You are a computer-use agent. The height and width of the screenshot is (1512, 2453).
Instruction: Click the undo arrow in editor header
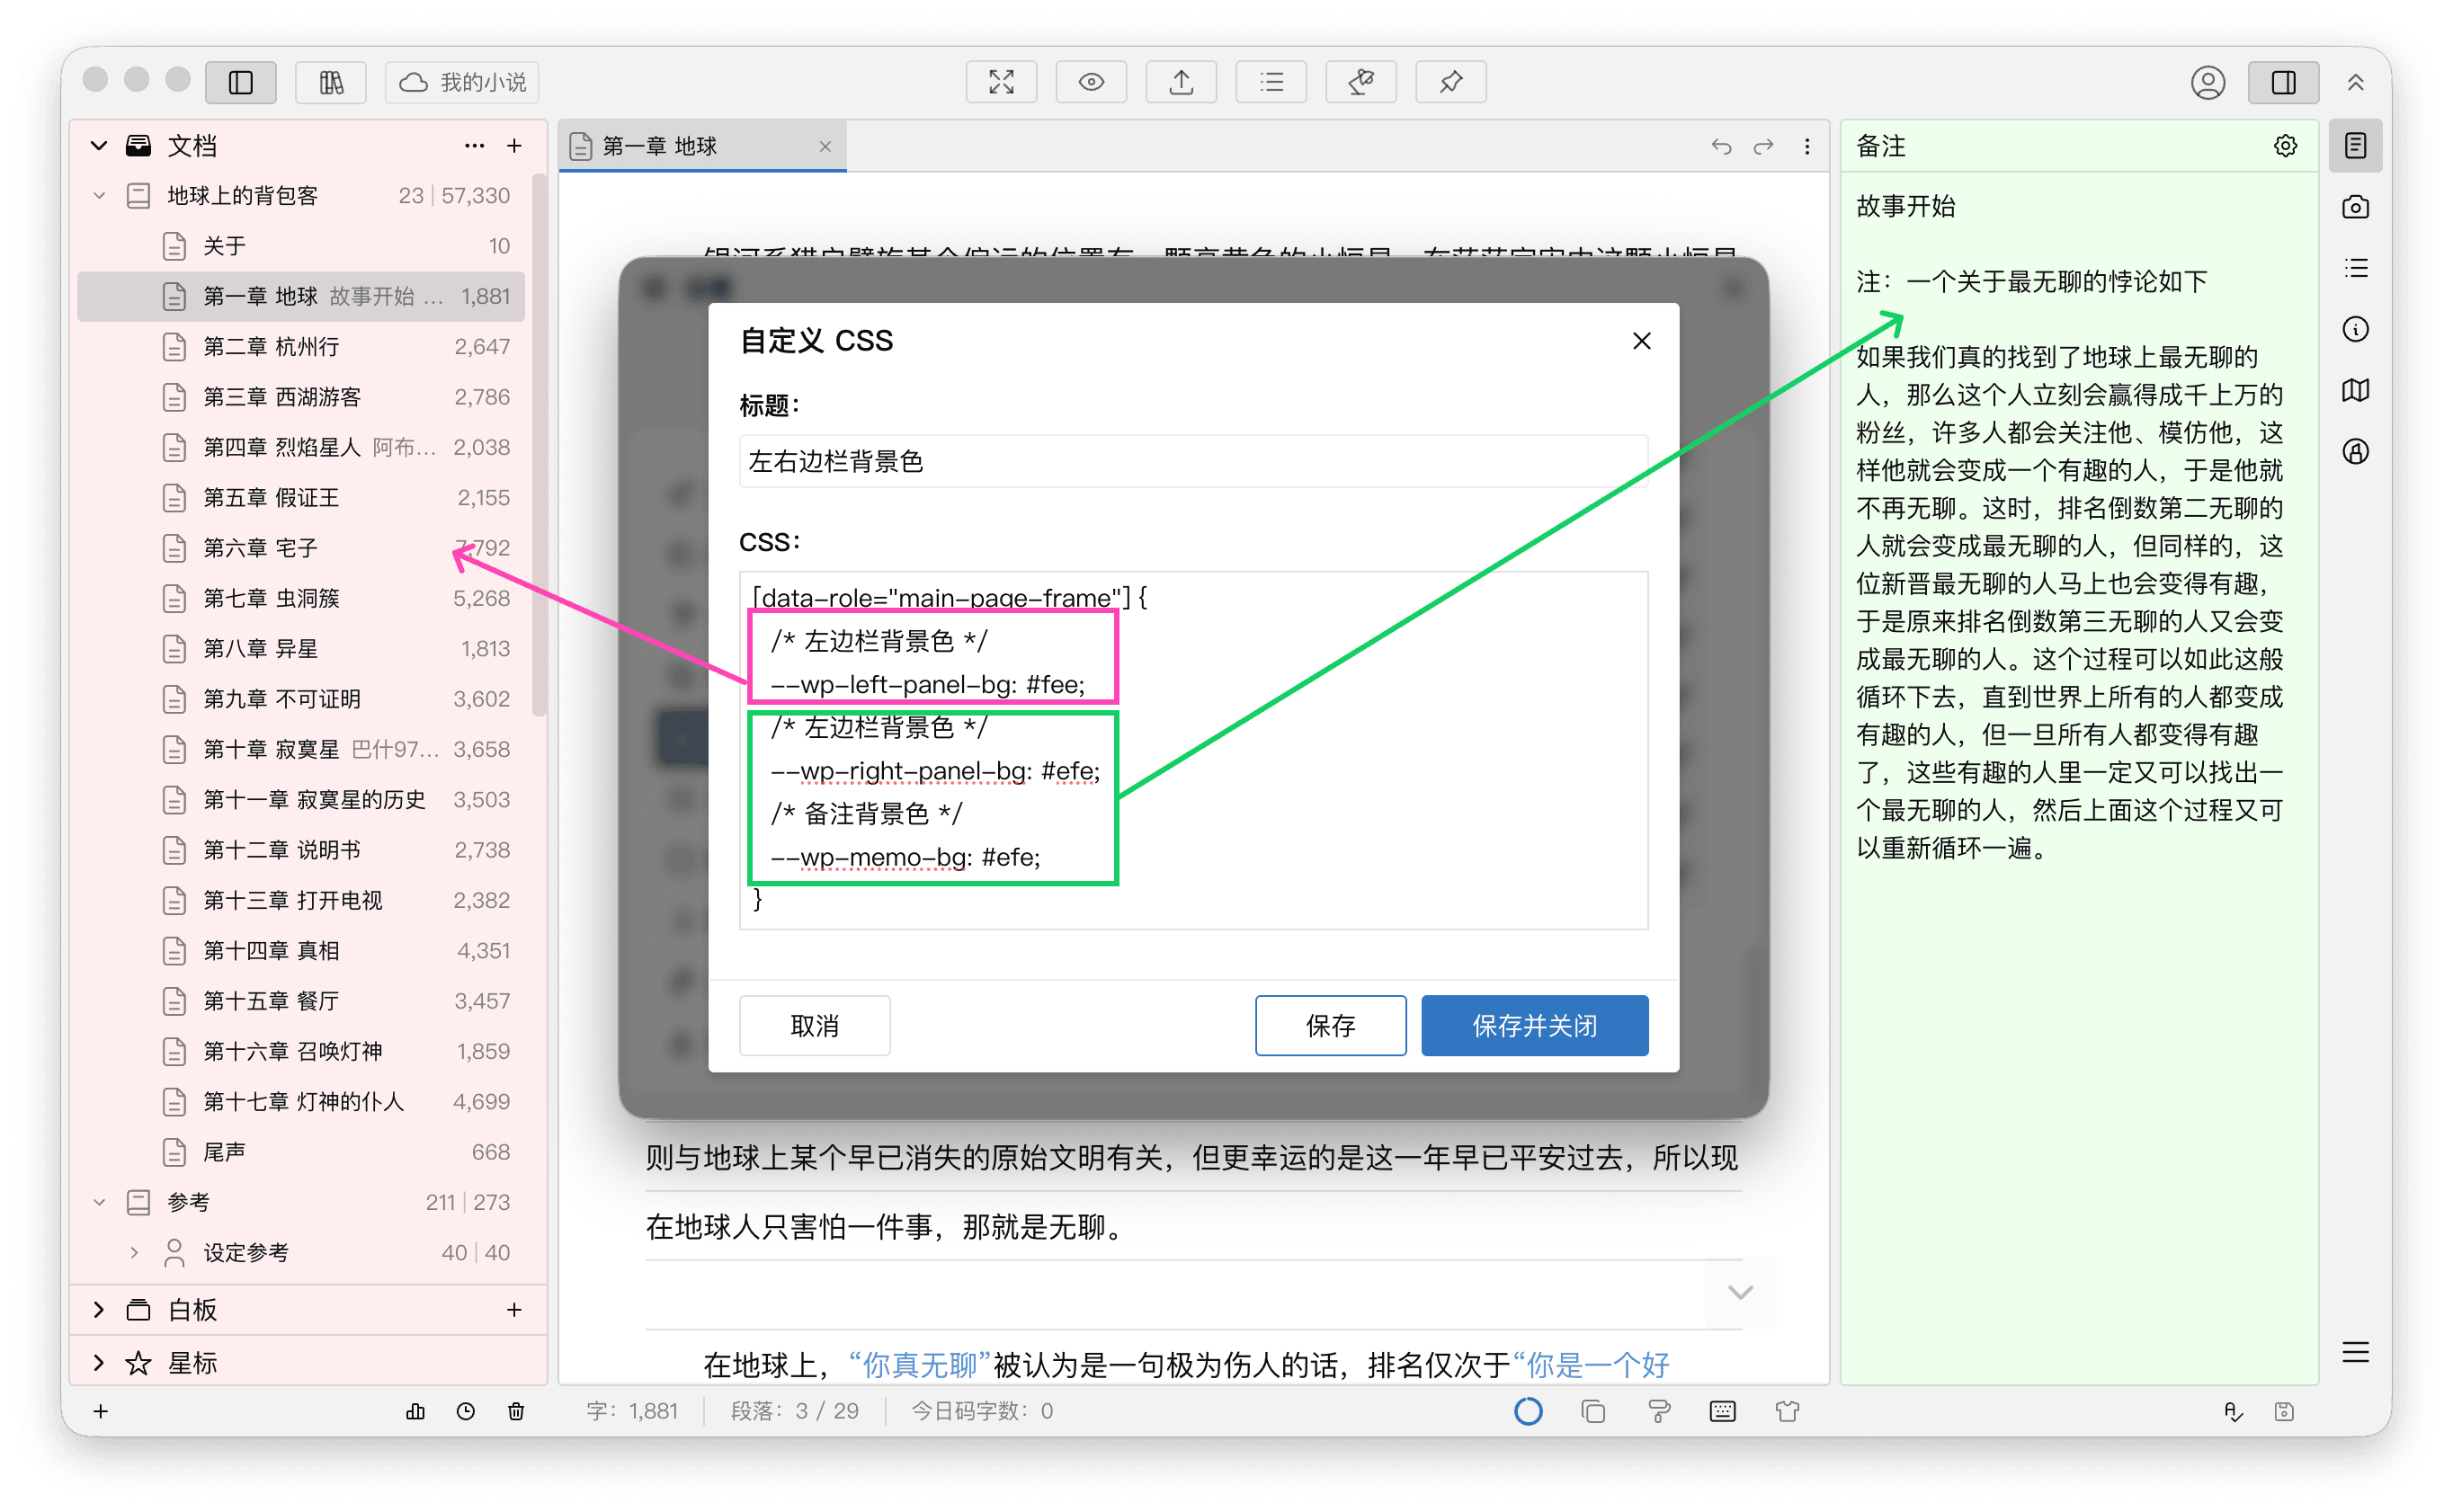[1721, 146]
